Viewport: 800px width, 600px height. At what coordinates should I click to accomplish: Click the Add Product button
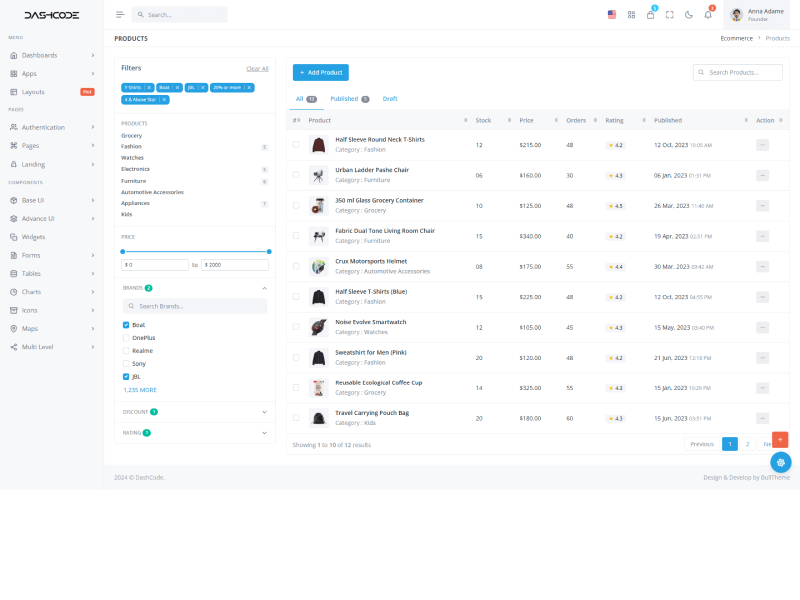tap(320, 72)
